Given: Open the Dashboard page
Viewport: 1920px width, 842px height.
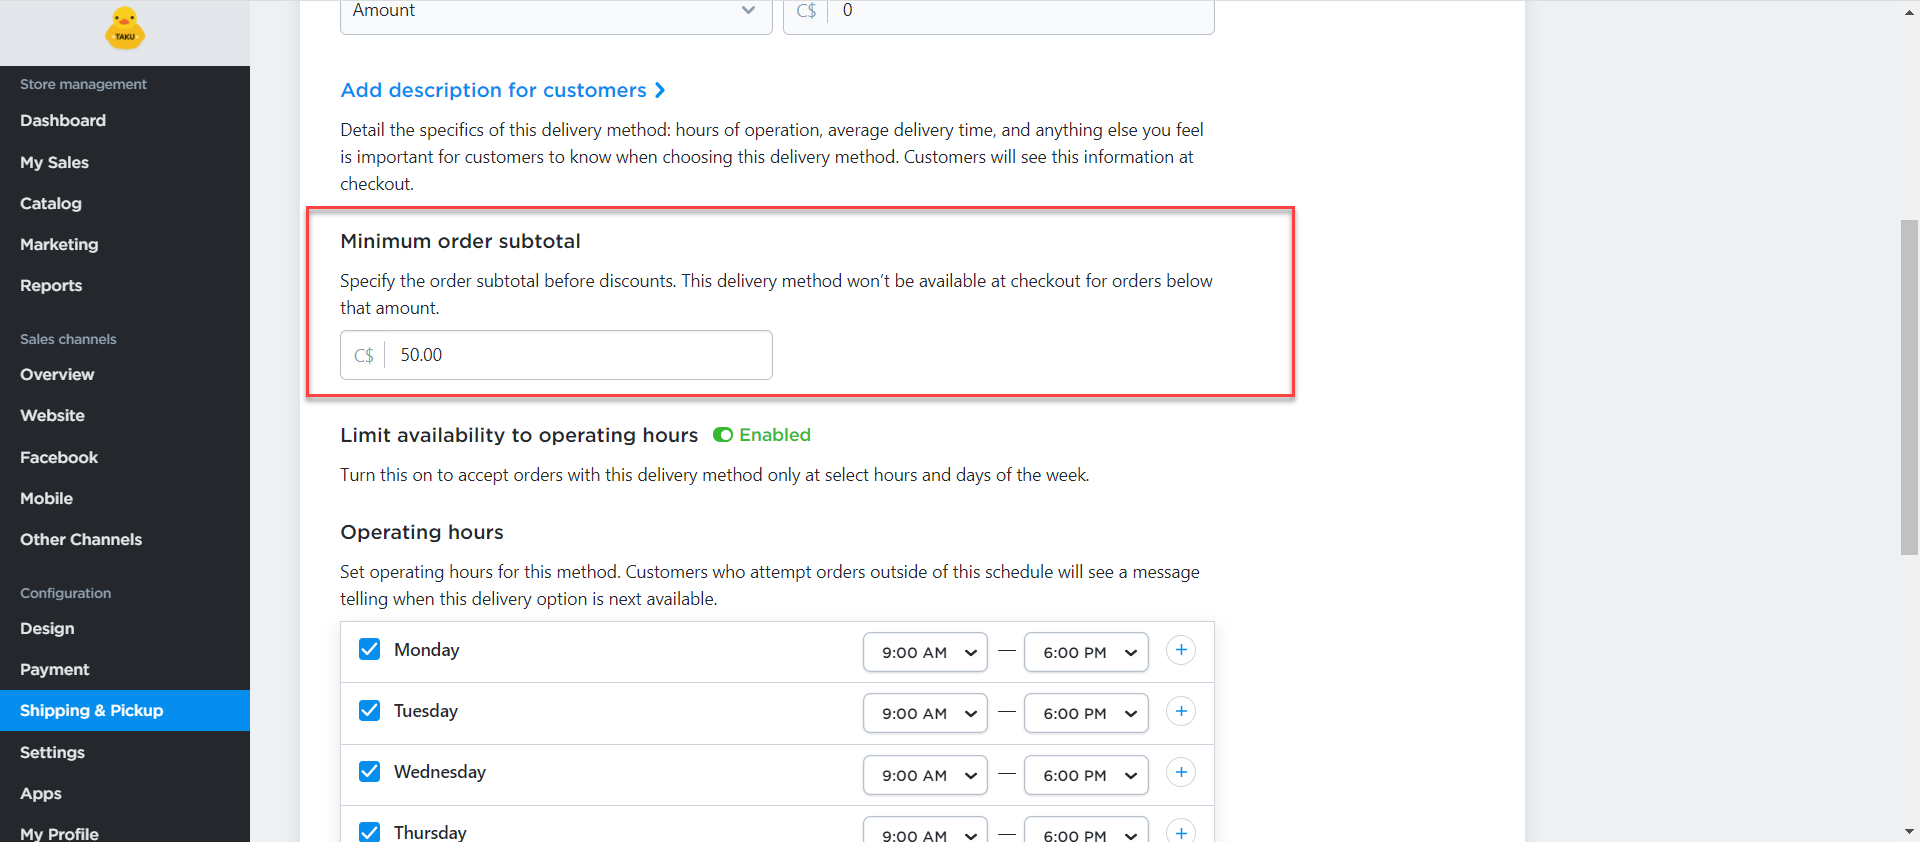Looking at the screenshot, I should click(x=63, y=120).
